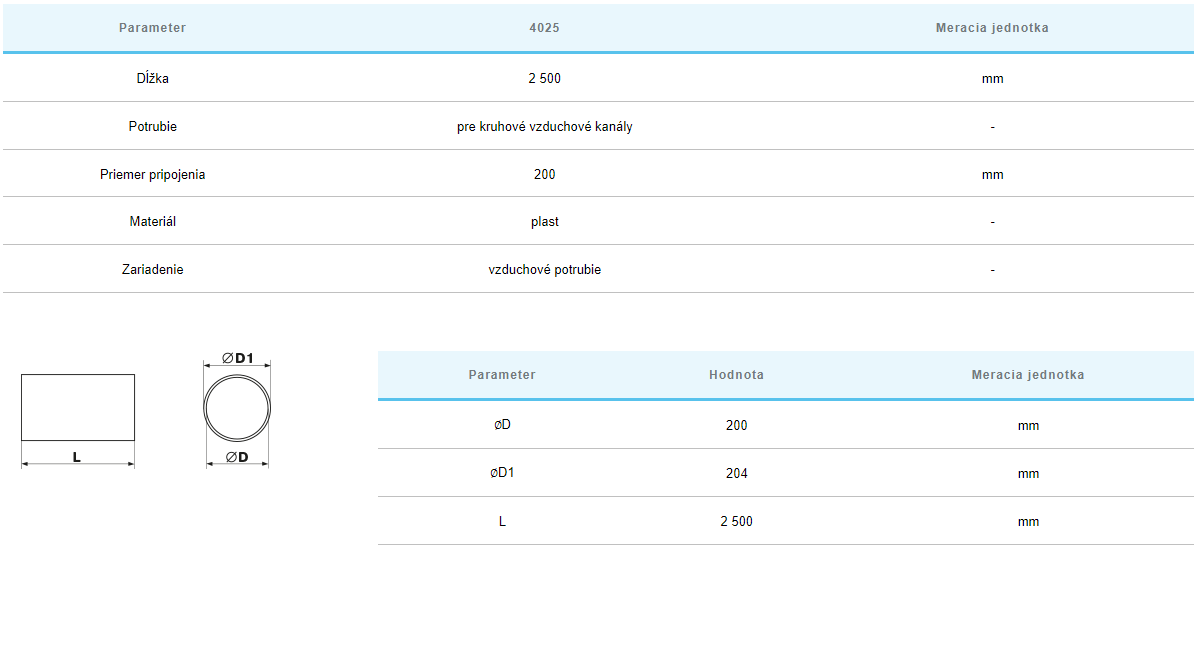Viewport: 1194px width, 648px height.
Task: Click the rectangular duct side-view diagram
Action: tap(78, 407)
